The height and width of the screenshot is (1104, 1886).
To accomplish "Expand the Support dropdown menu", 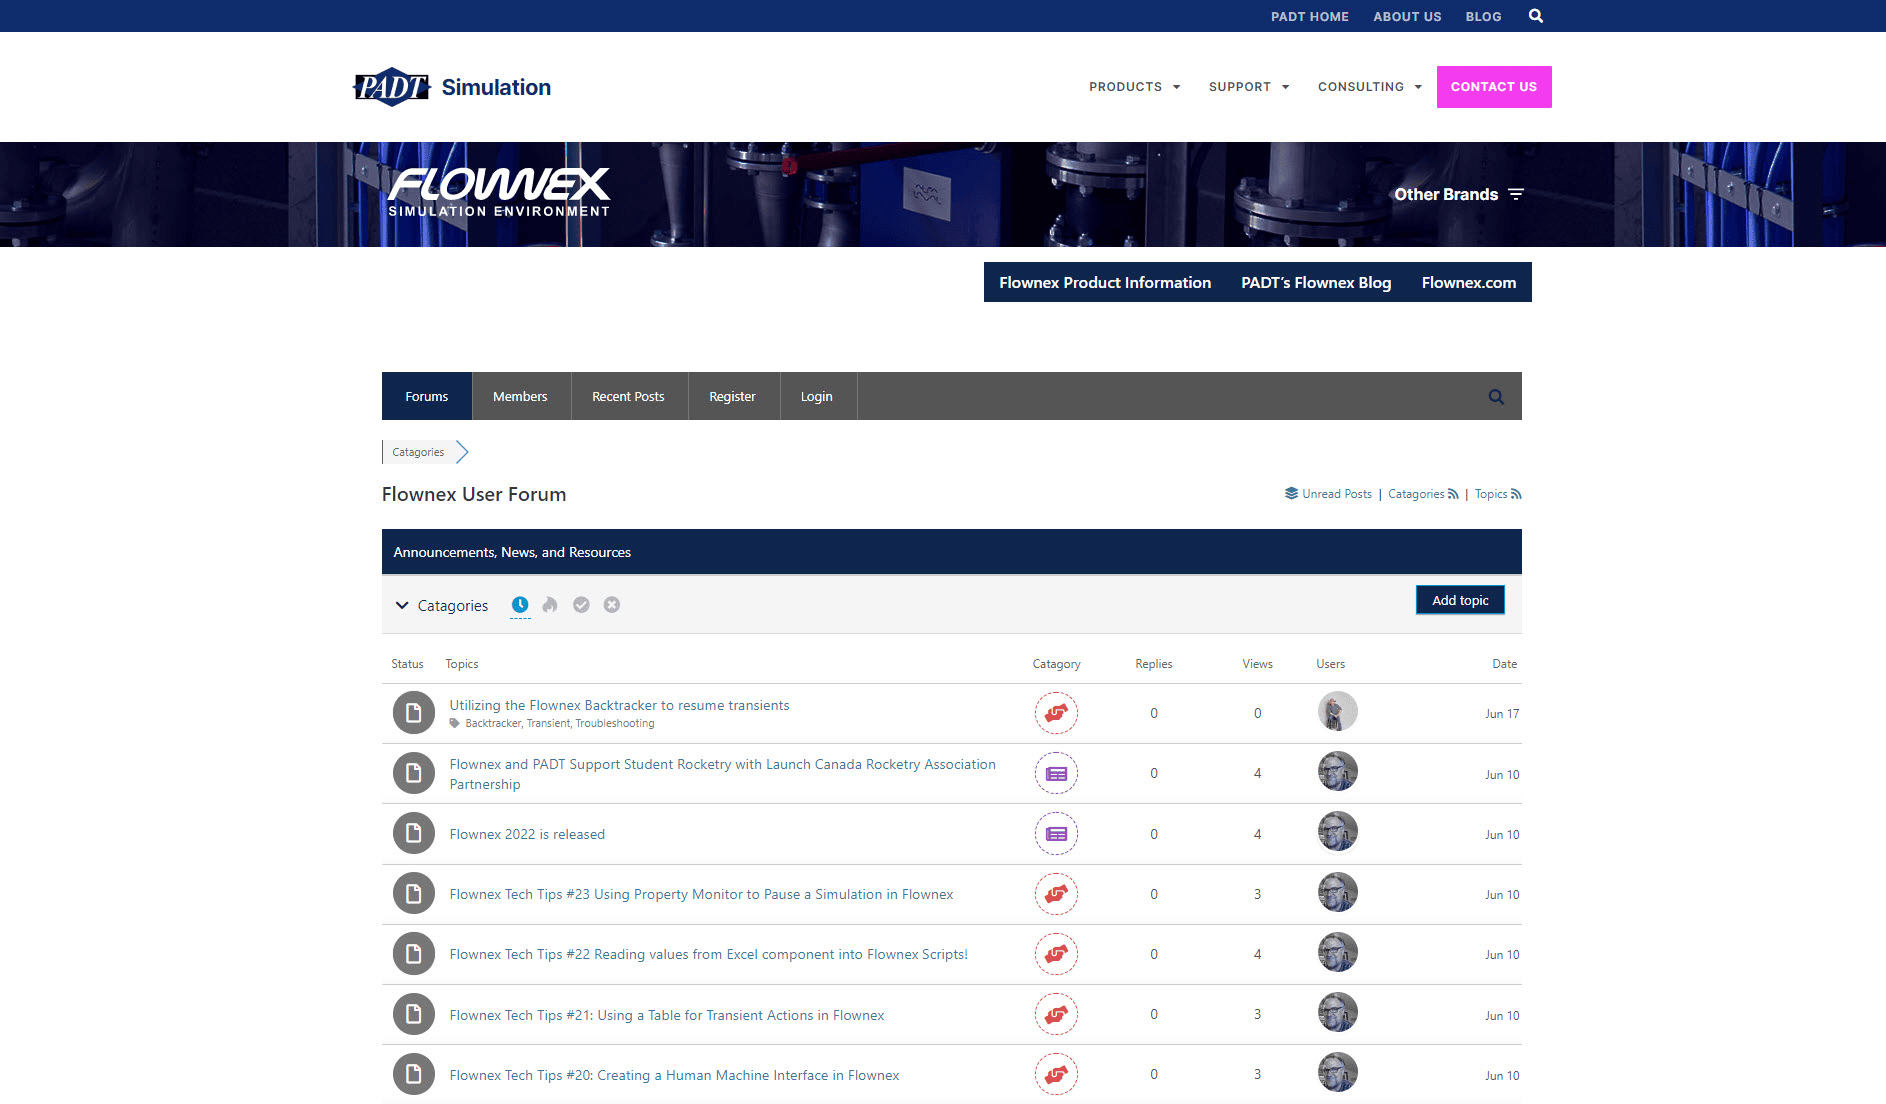I will pos(1249,87).
